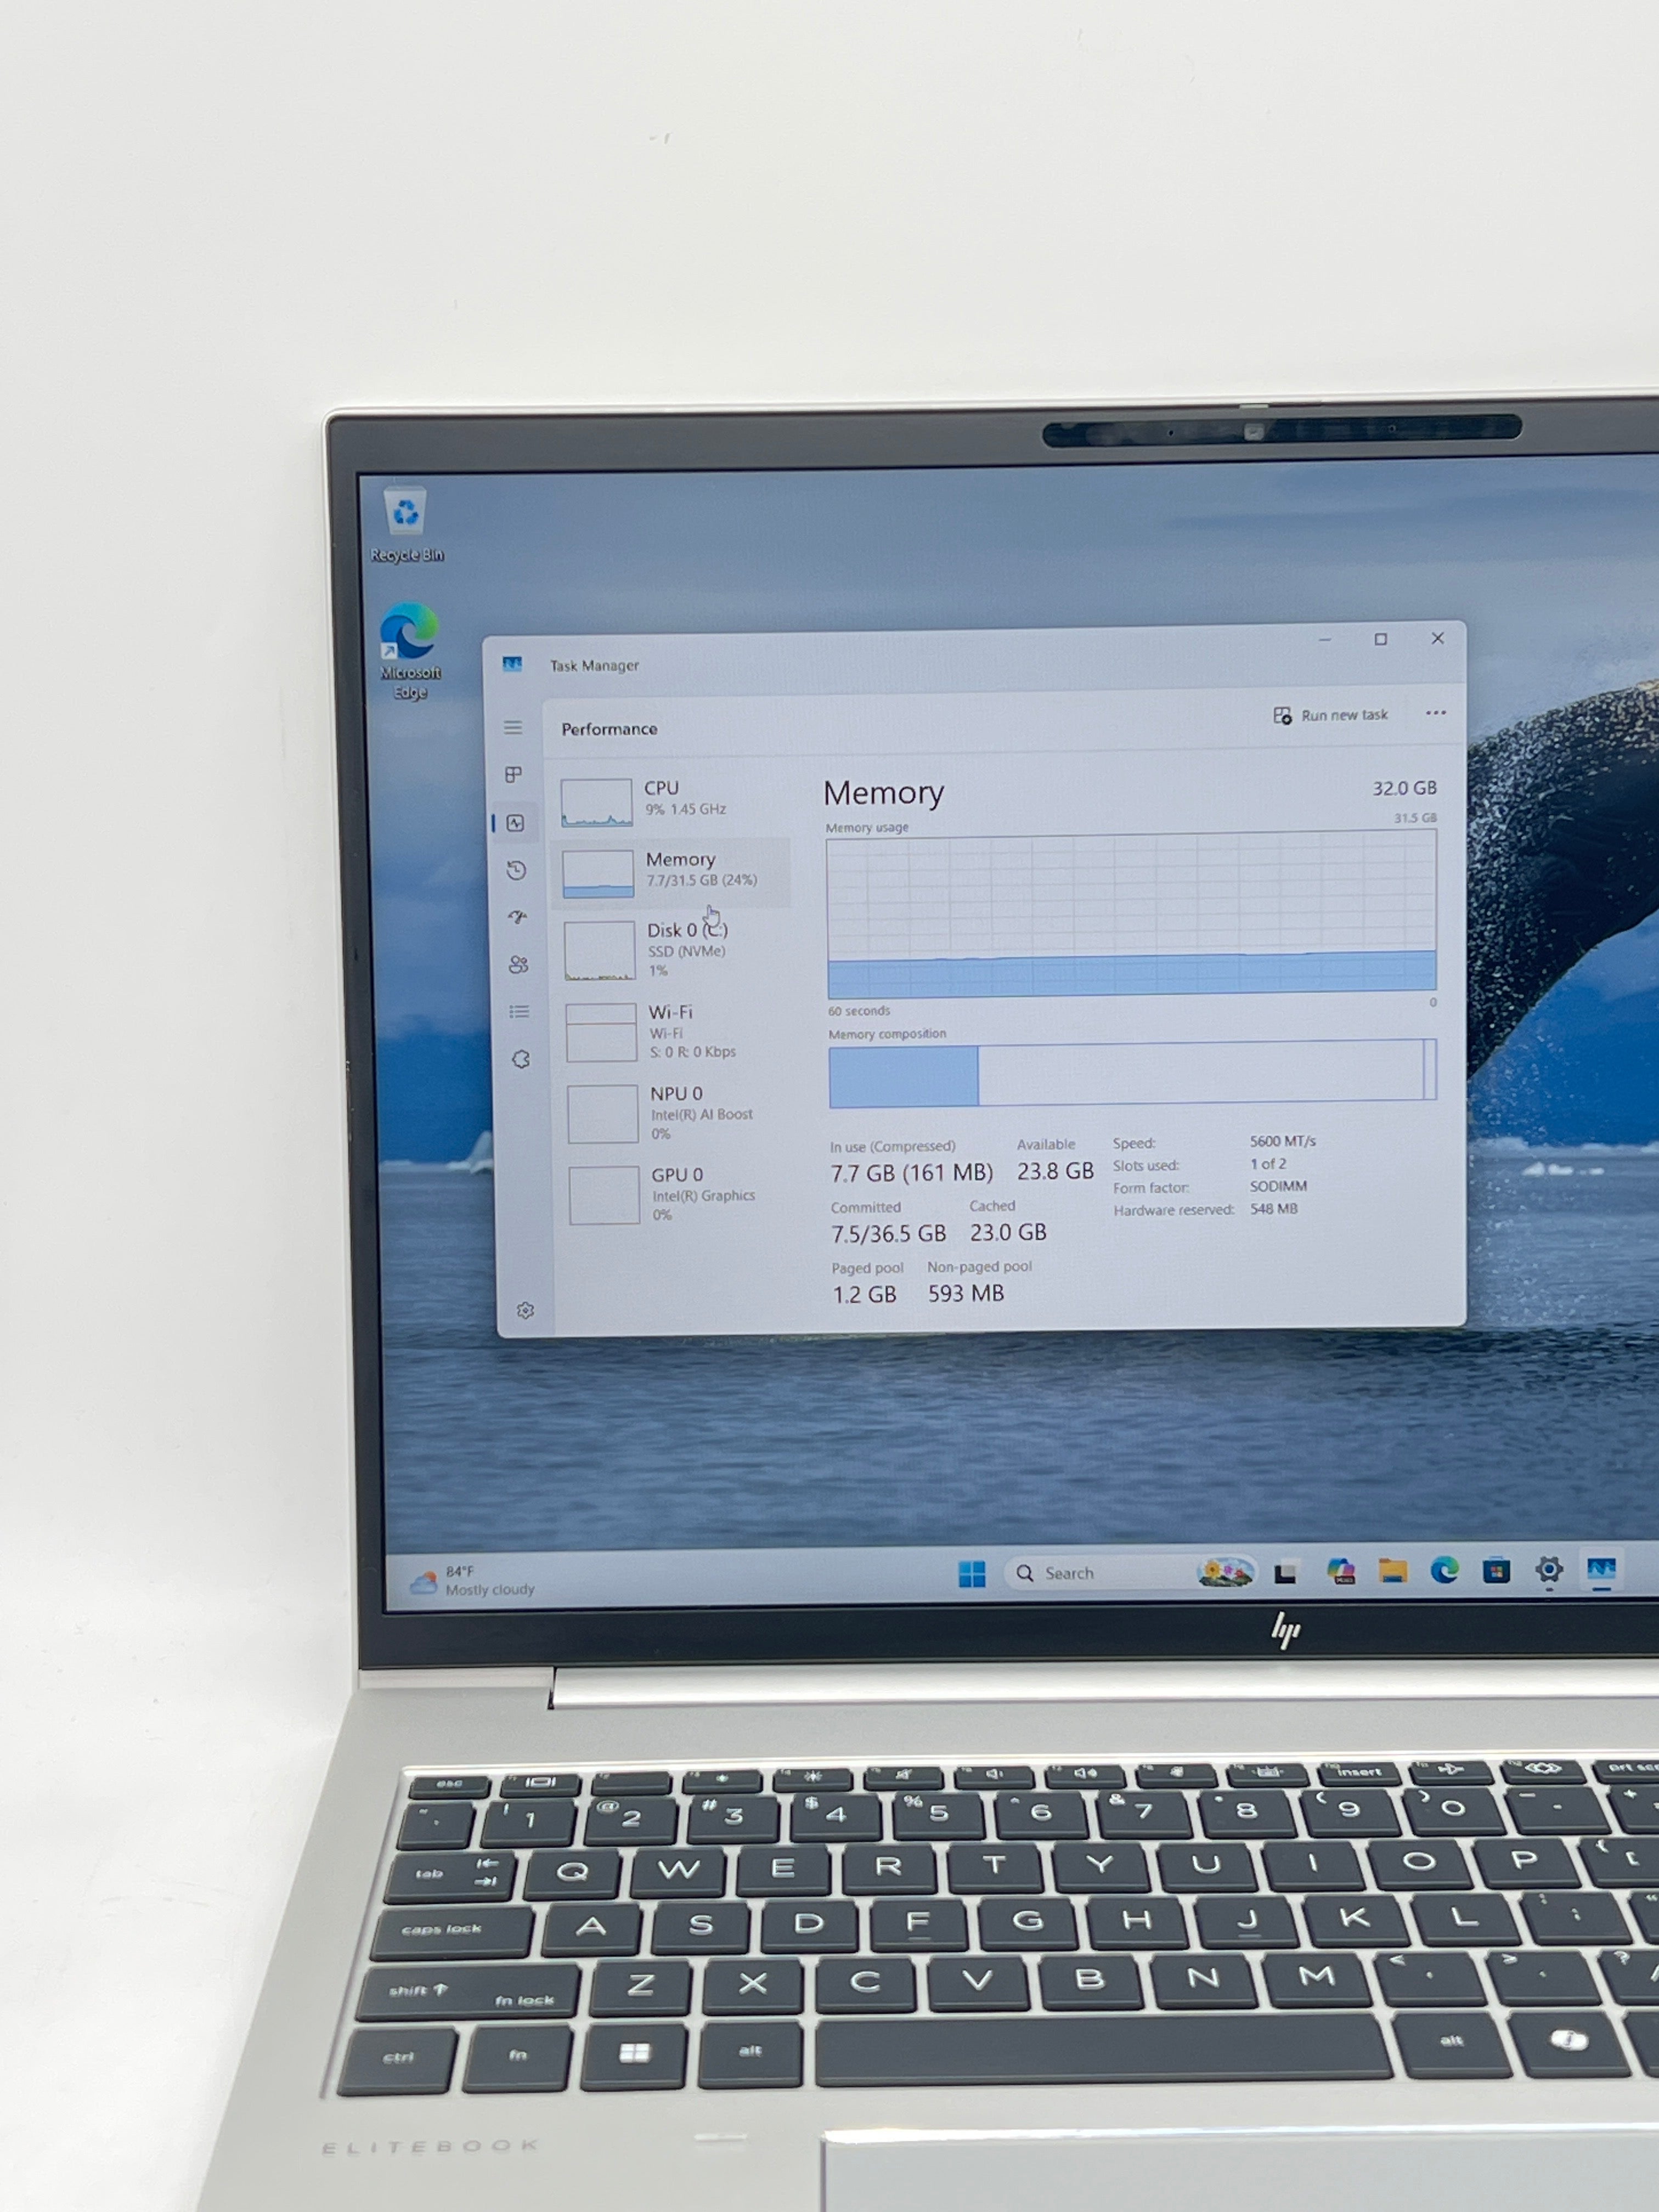The width and height of the screenshot is (1659, 2212).
Task: Open the Details page icon
Action: (x=519, y=1012)
